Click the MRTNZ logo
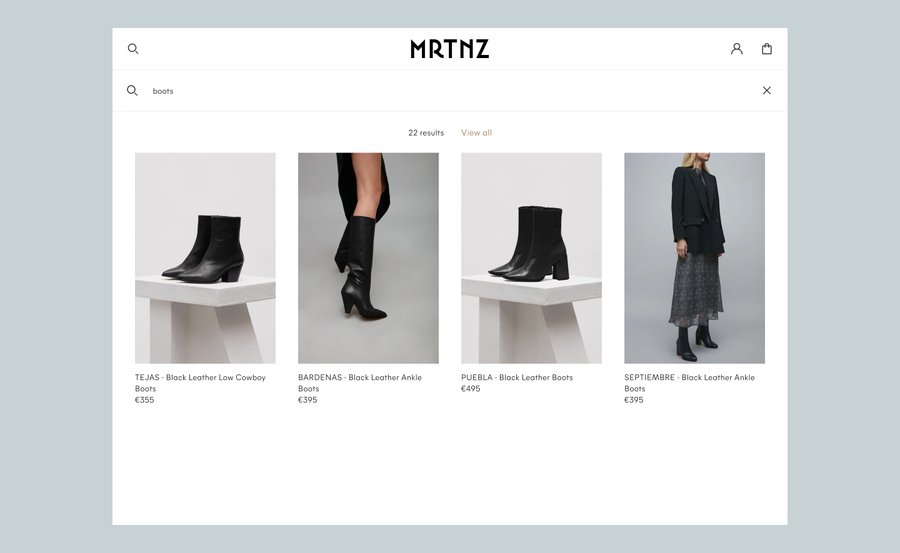 (x=449, y=49)
